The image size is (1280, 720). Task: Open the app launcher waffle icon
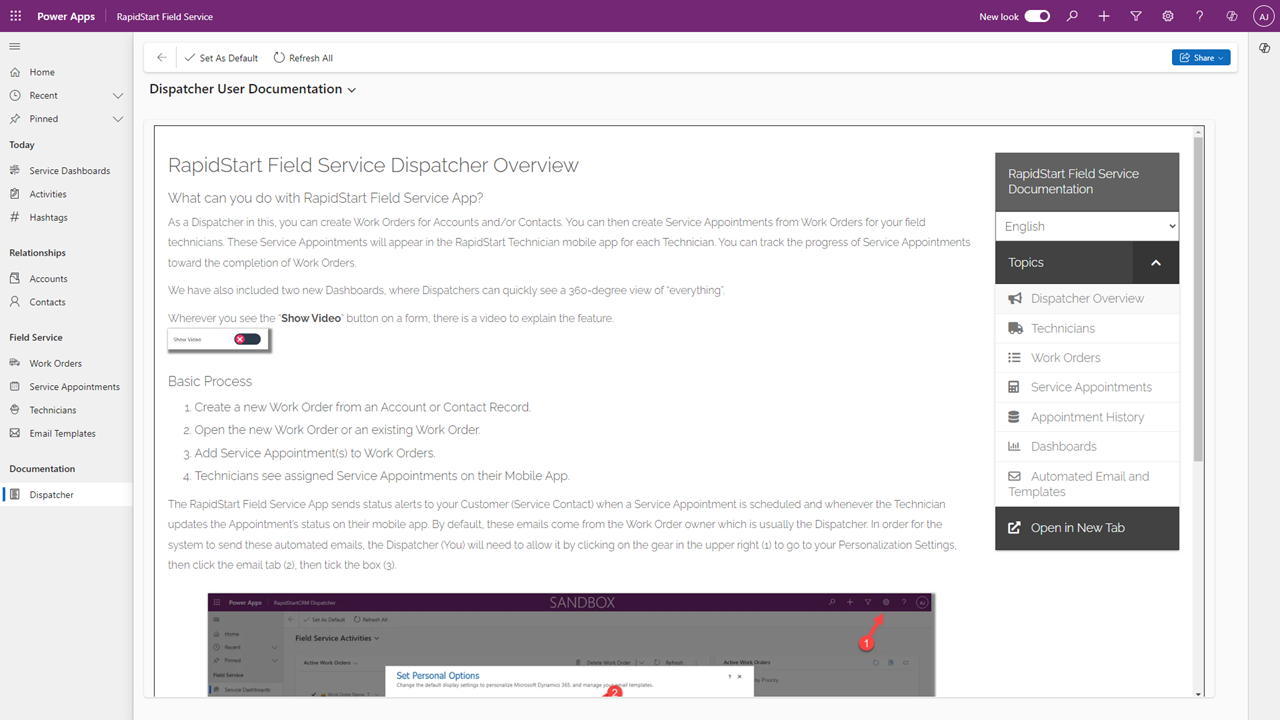pyautogui.click(x=15, y=16)
